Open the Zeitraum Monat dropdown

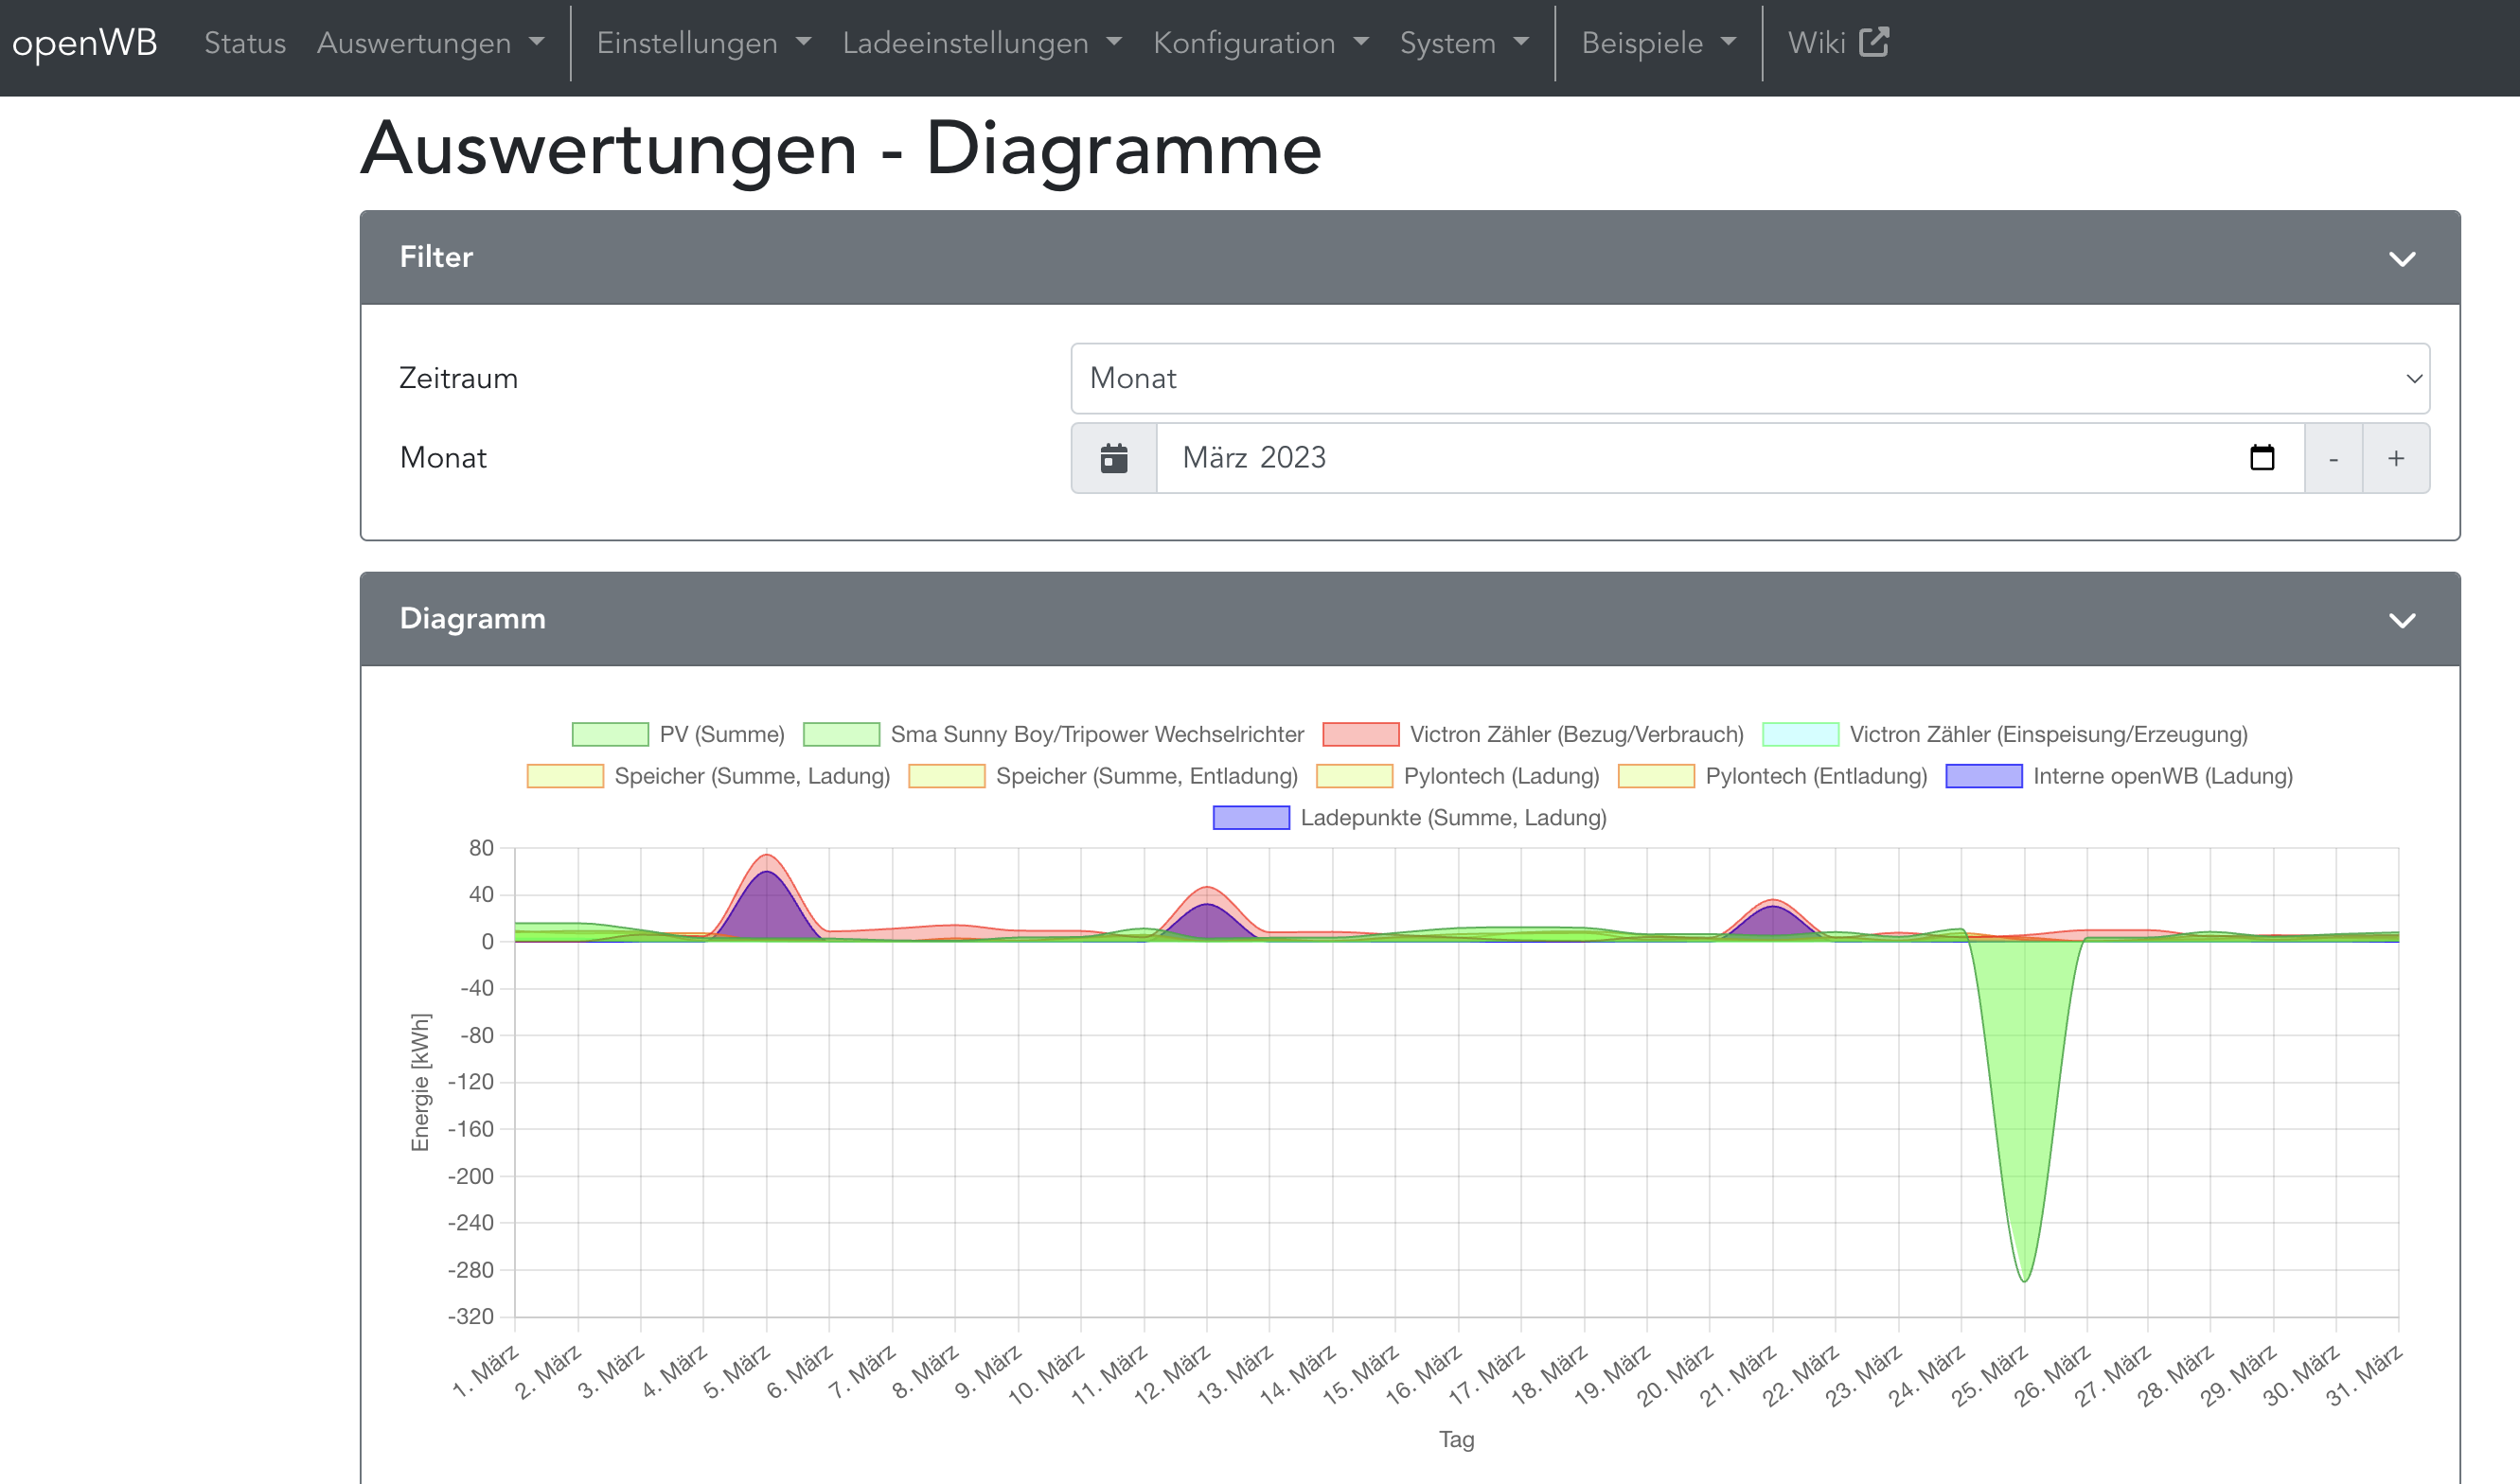click(x=1749, y=378)
